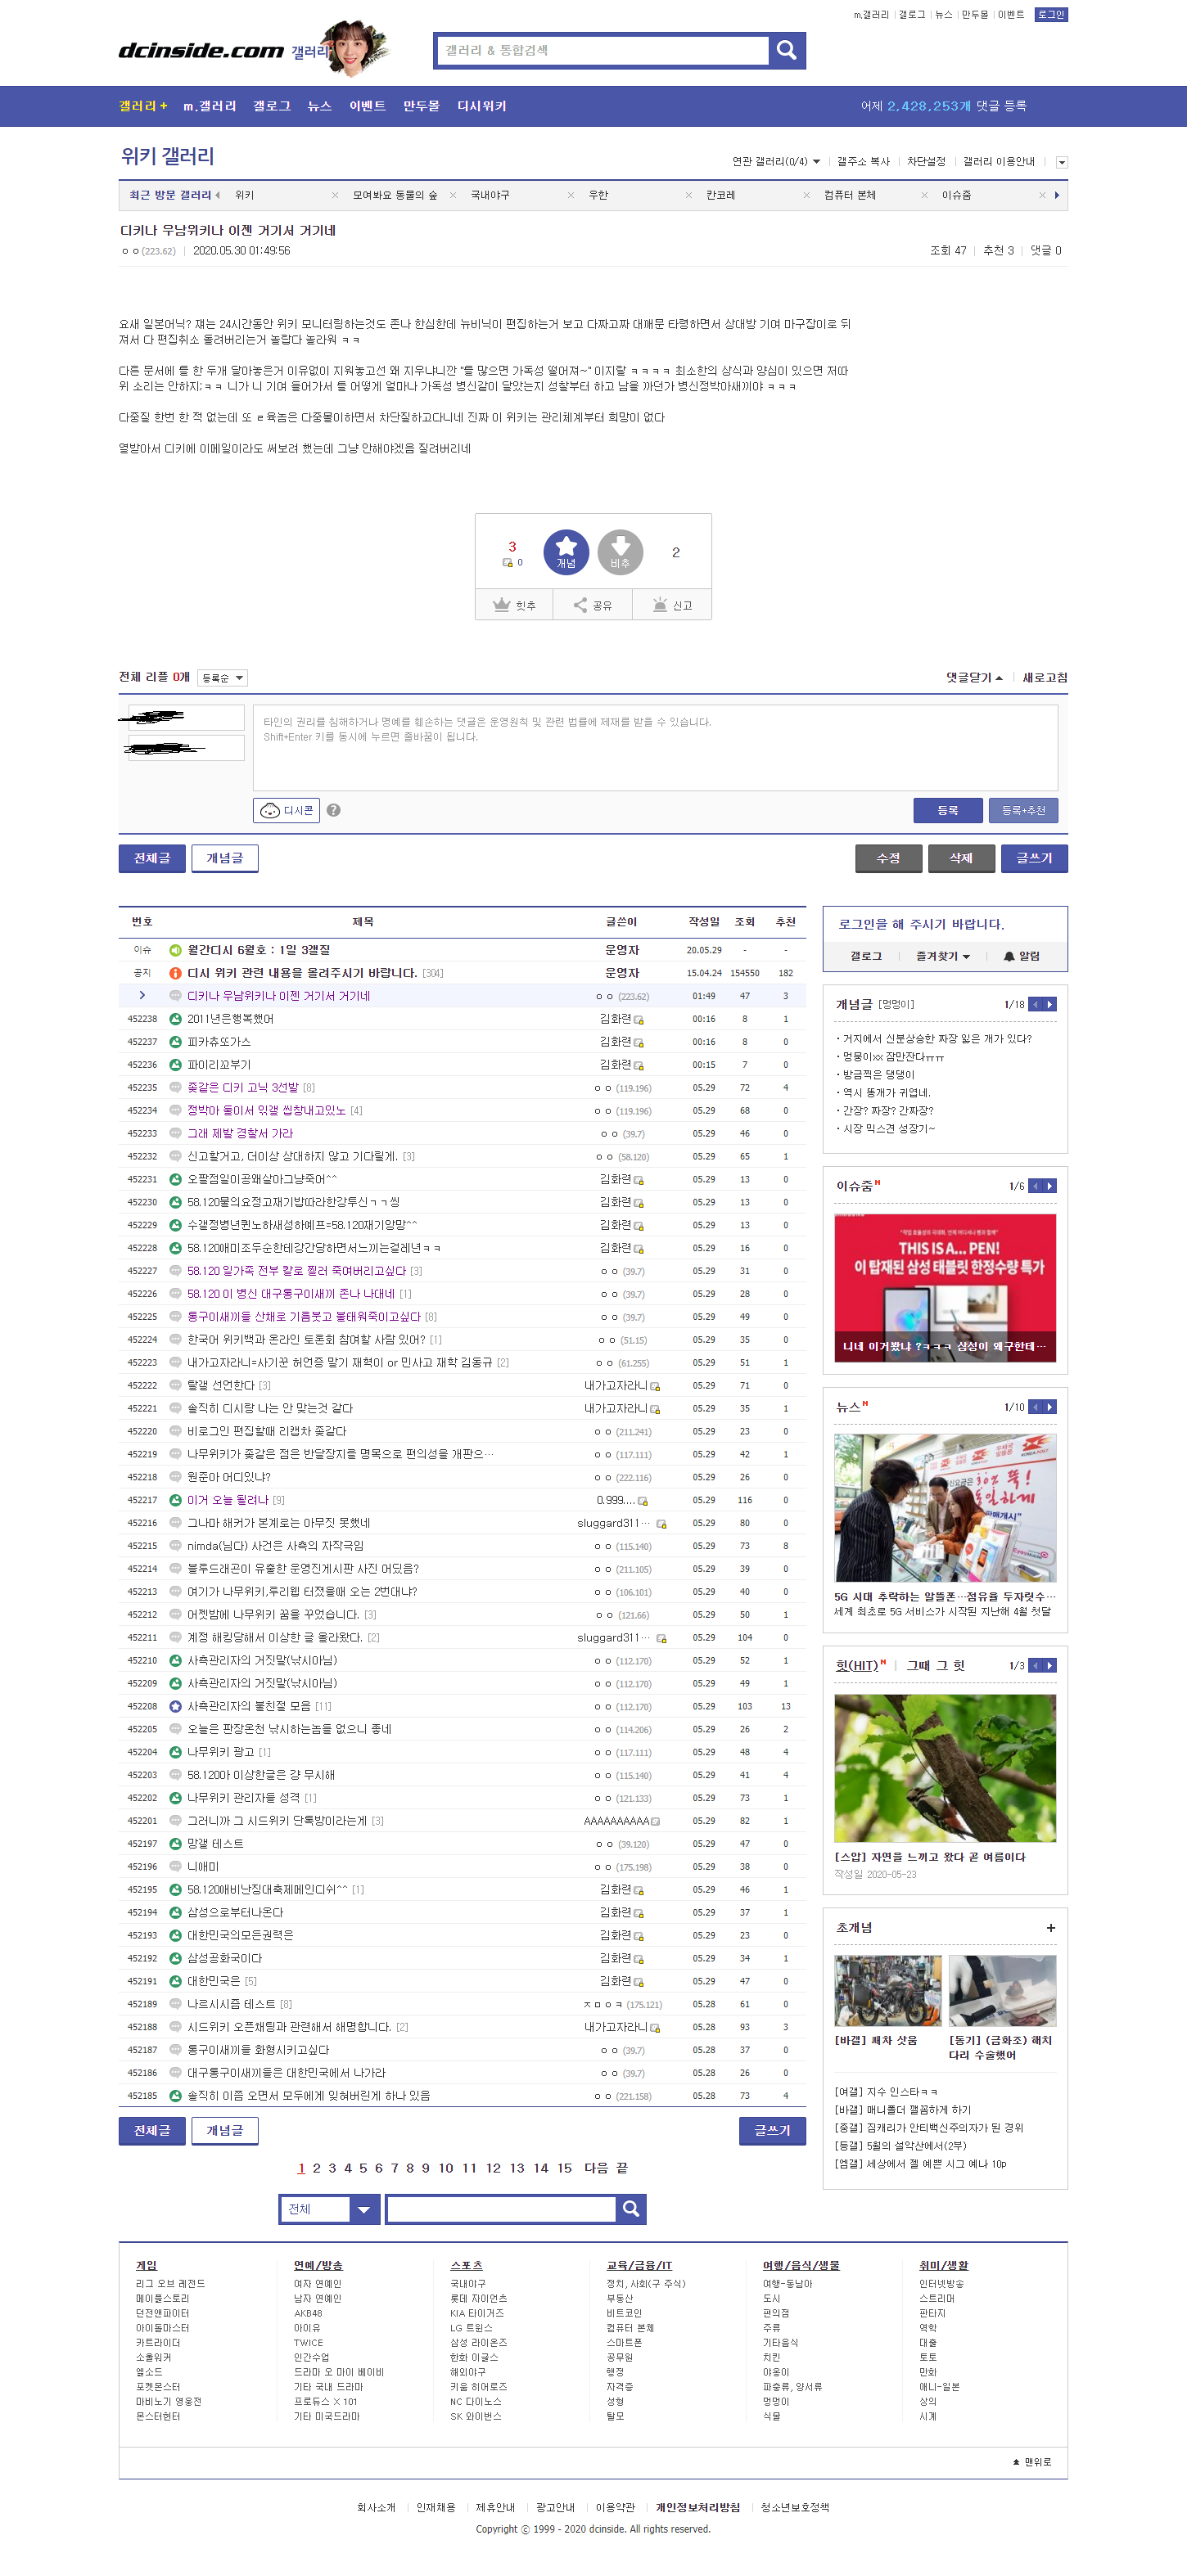The height and width of the screenshot is (2576, 1187).
Task: Click the 공유 share icon
Action: pos(580,605)
